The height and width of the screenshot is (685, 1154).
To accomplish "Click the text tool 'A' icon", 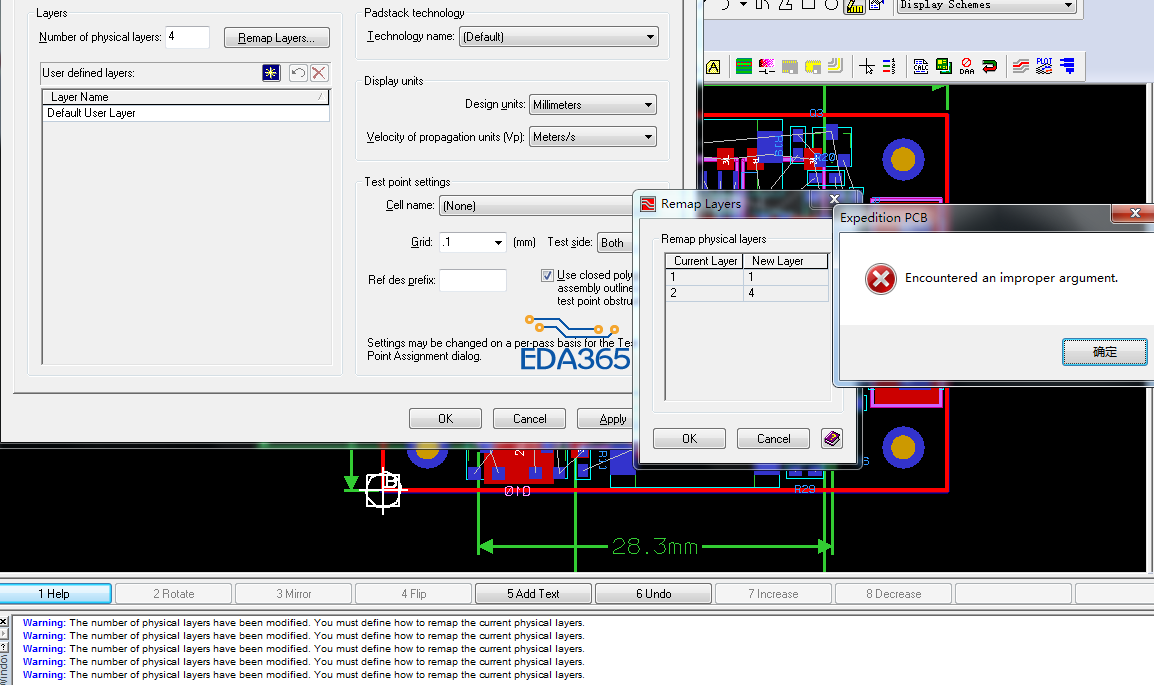I will coord(712,67).
